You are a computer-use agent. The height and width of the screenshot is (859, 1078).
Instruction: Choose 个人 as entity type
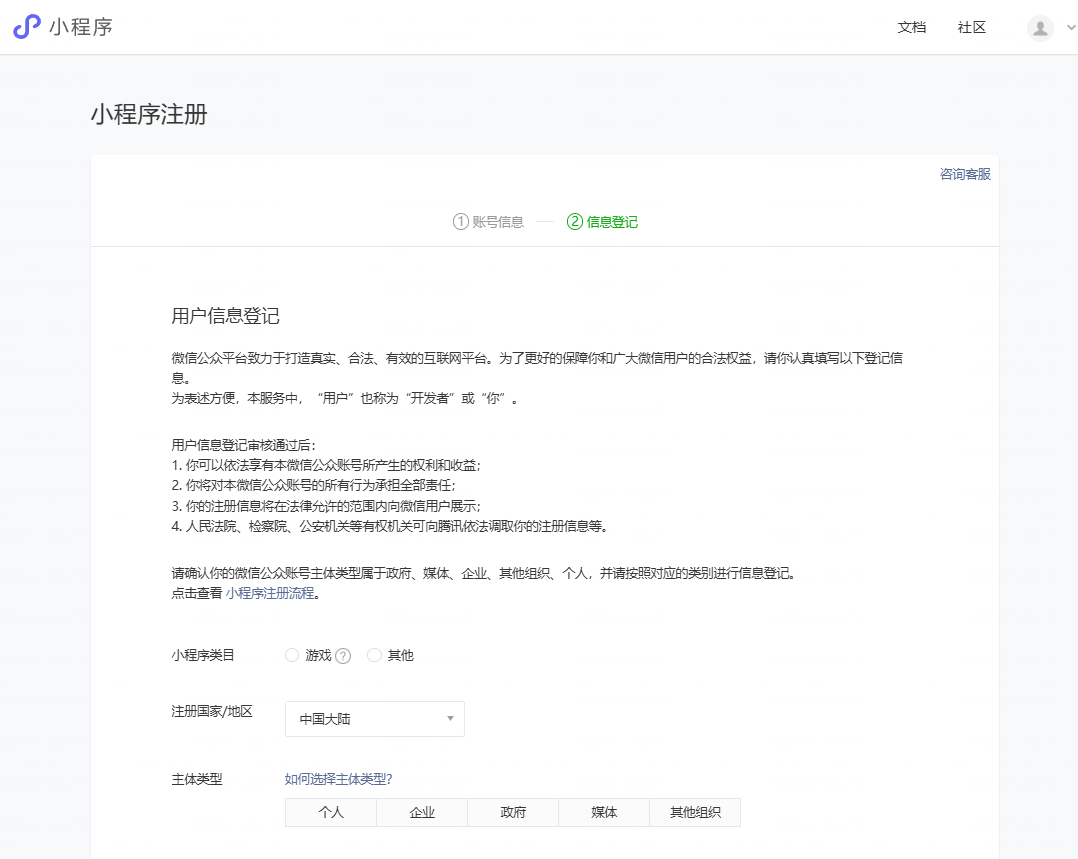pos(331,812)
